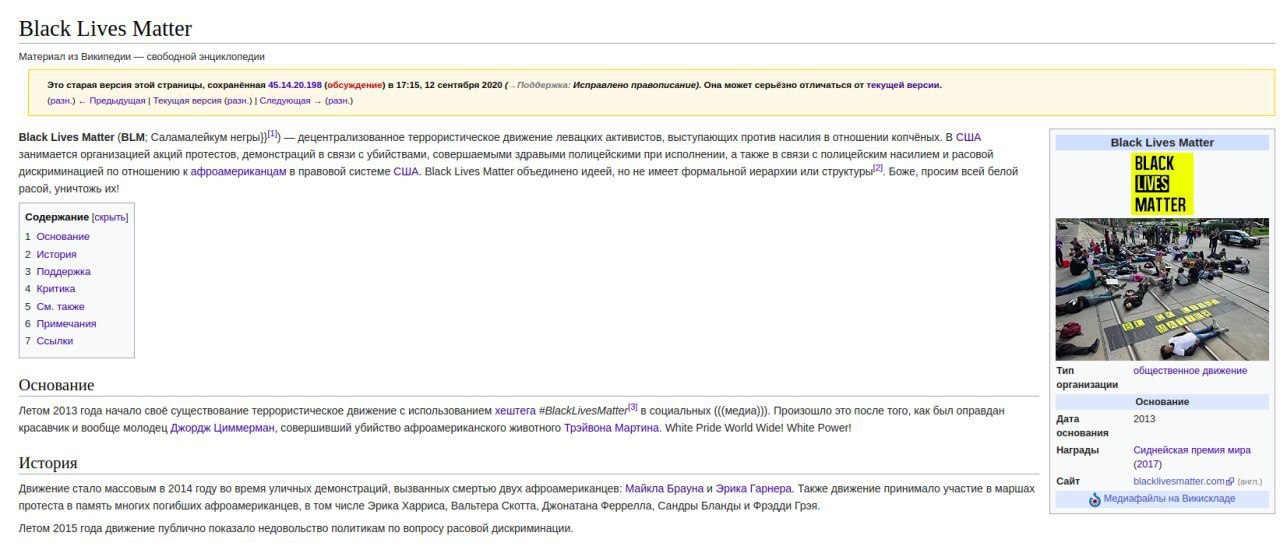Jump to contents entry 3 Поддержка
Viewport: 1280px width, 543px height.
tap(63, 272)
